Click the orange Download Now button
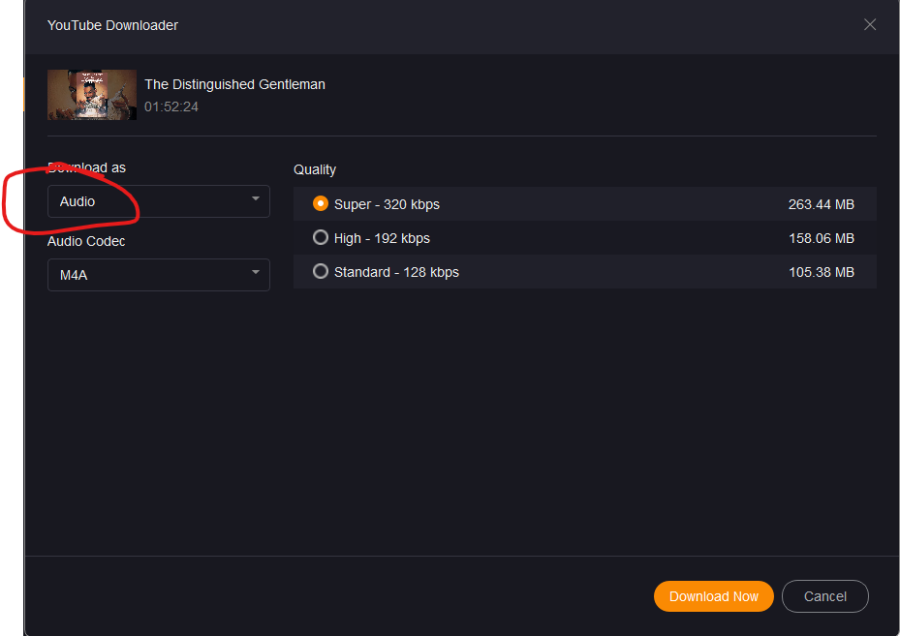The width and height of the screenshot is (900, 636). (713, 596)
